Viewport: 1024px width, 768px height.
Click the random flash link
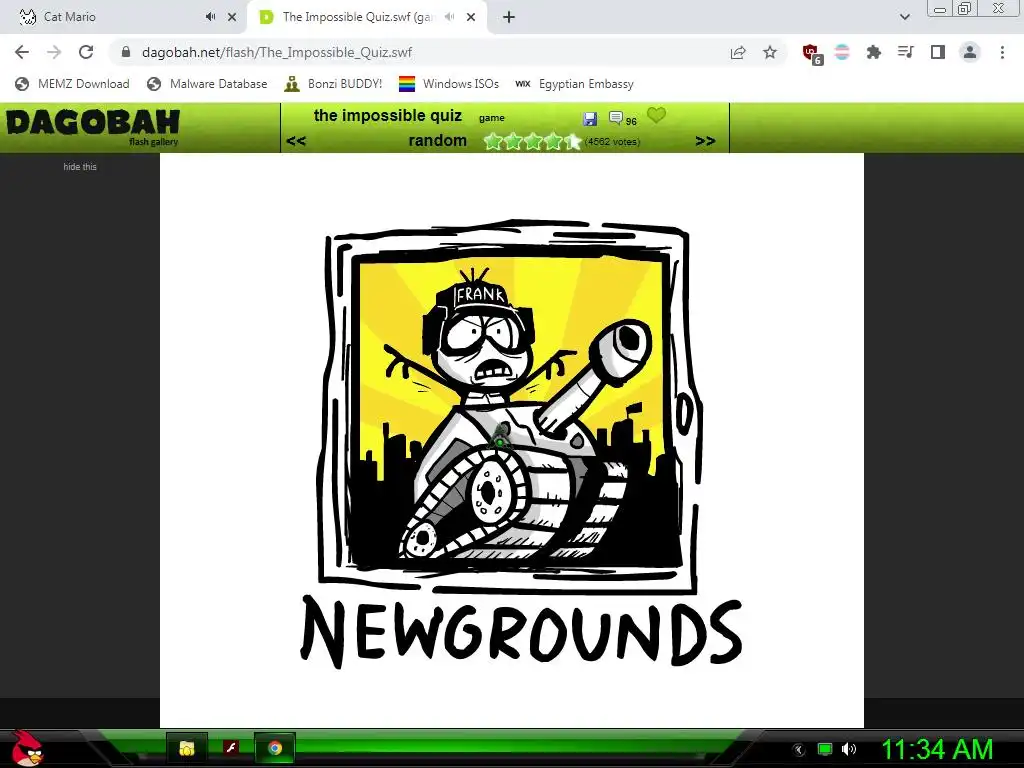click(438, 140)
